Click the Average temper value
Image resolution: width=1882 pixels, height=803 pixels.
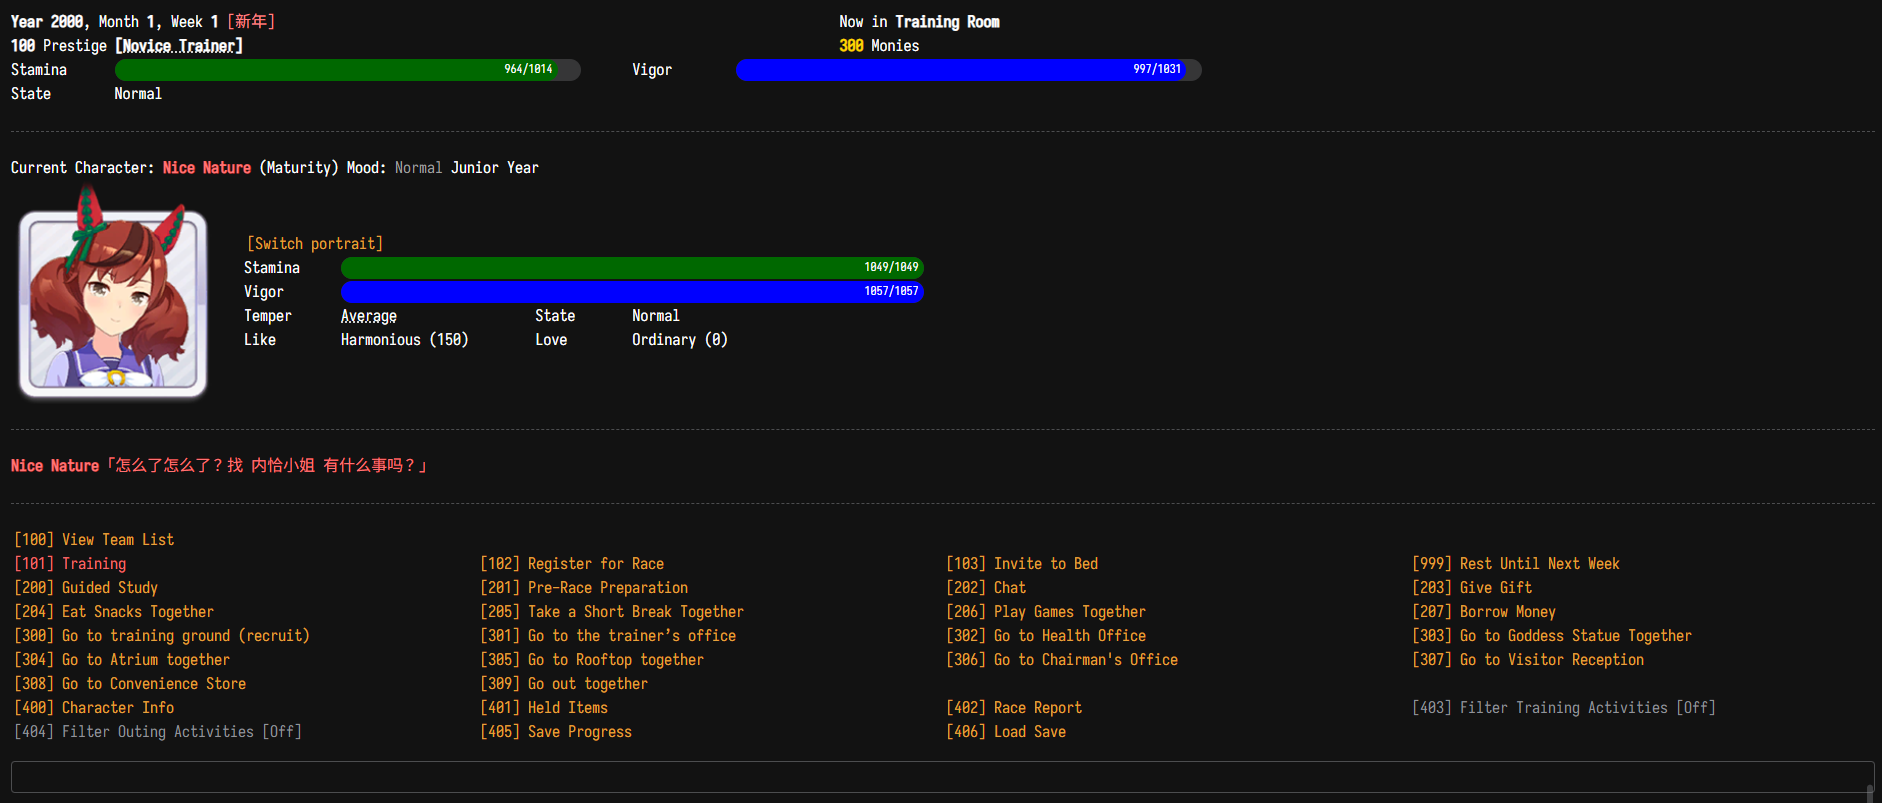pyautogui.click(x=369, y=316)
